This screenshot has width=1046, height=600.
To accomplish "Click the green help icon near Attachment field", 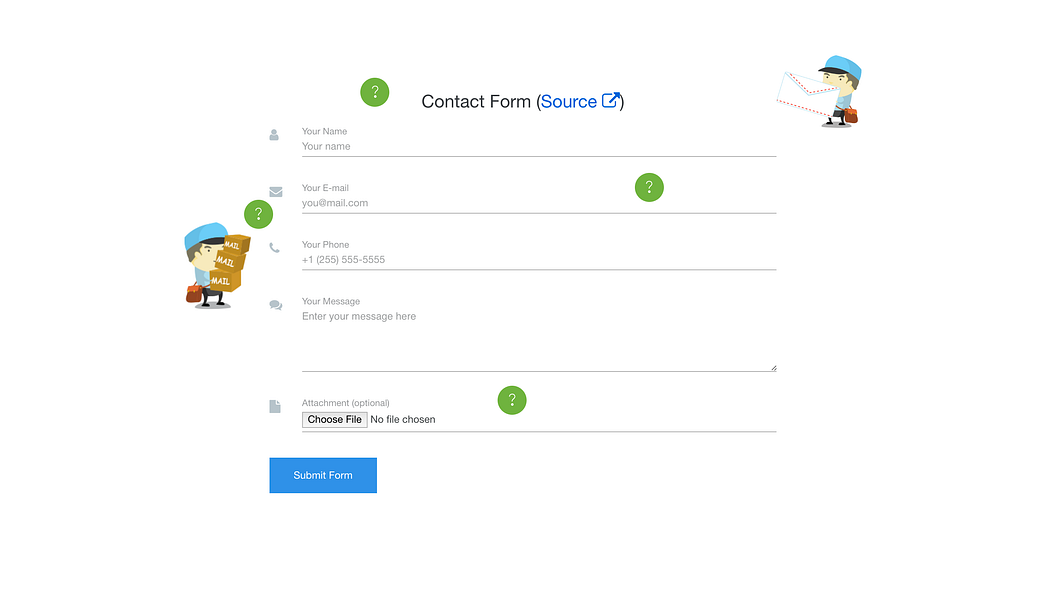I will (512, 400).
